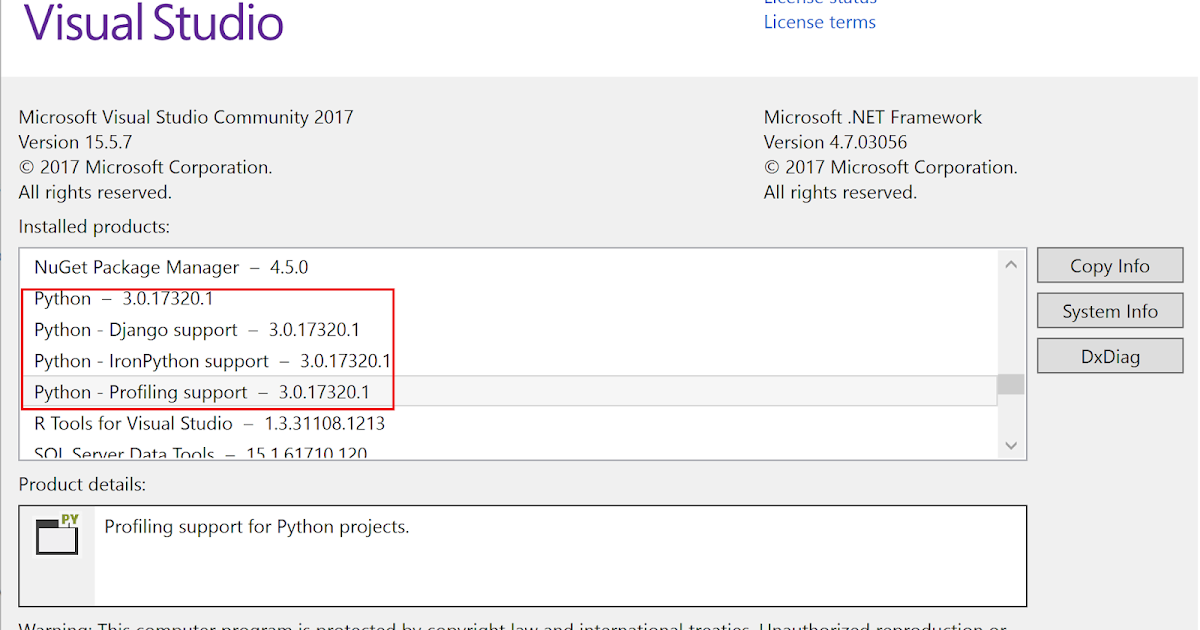1200x630 pixels.
Task: Select Python - IronPython support entry
Action: coord(508,360)
